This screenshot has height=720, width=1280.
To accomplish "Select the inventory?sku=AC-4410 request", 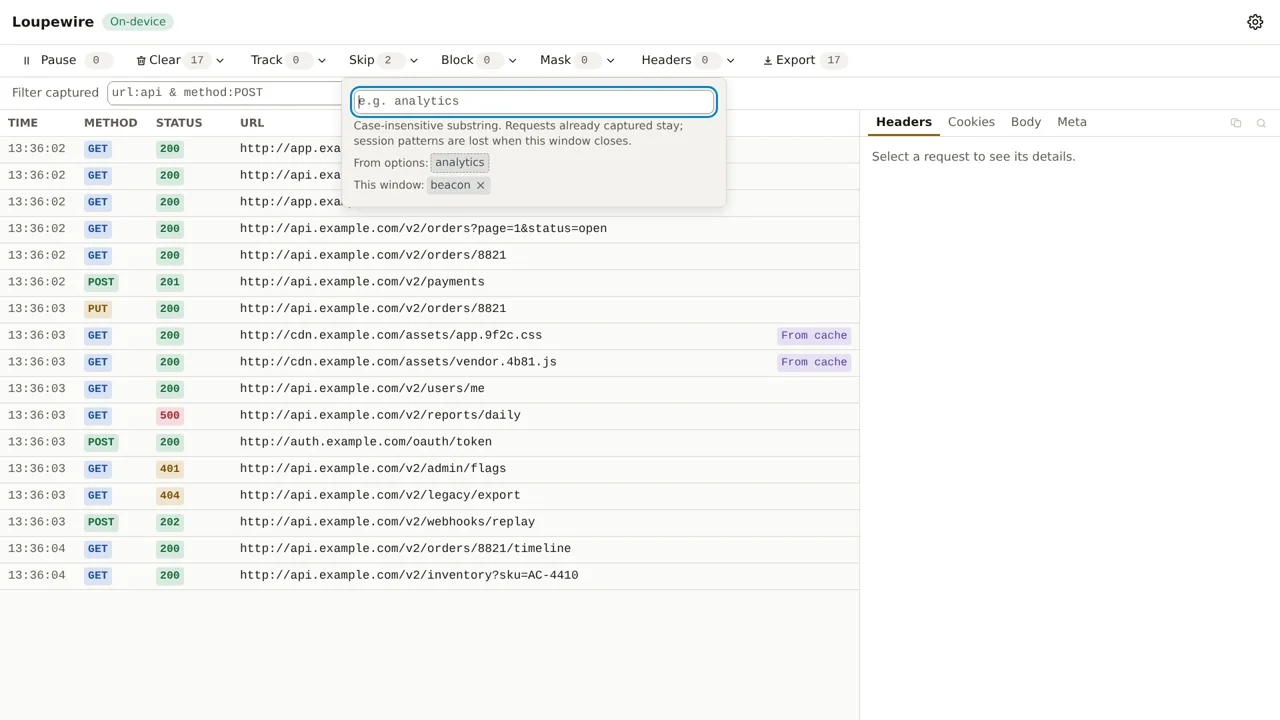I will coord(429,575).
